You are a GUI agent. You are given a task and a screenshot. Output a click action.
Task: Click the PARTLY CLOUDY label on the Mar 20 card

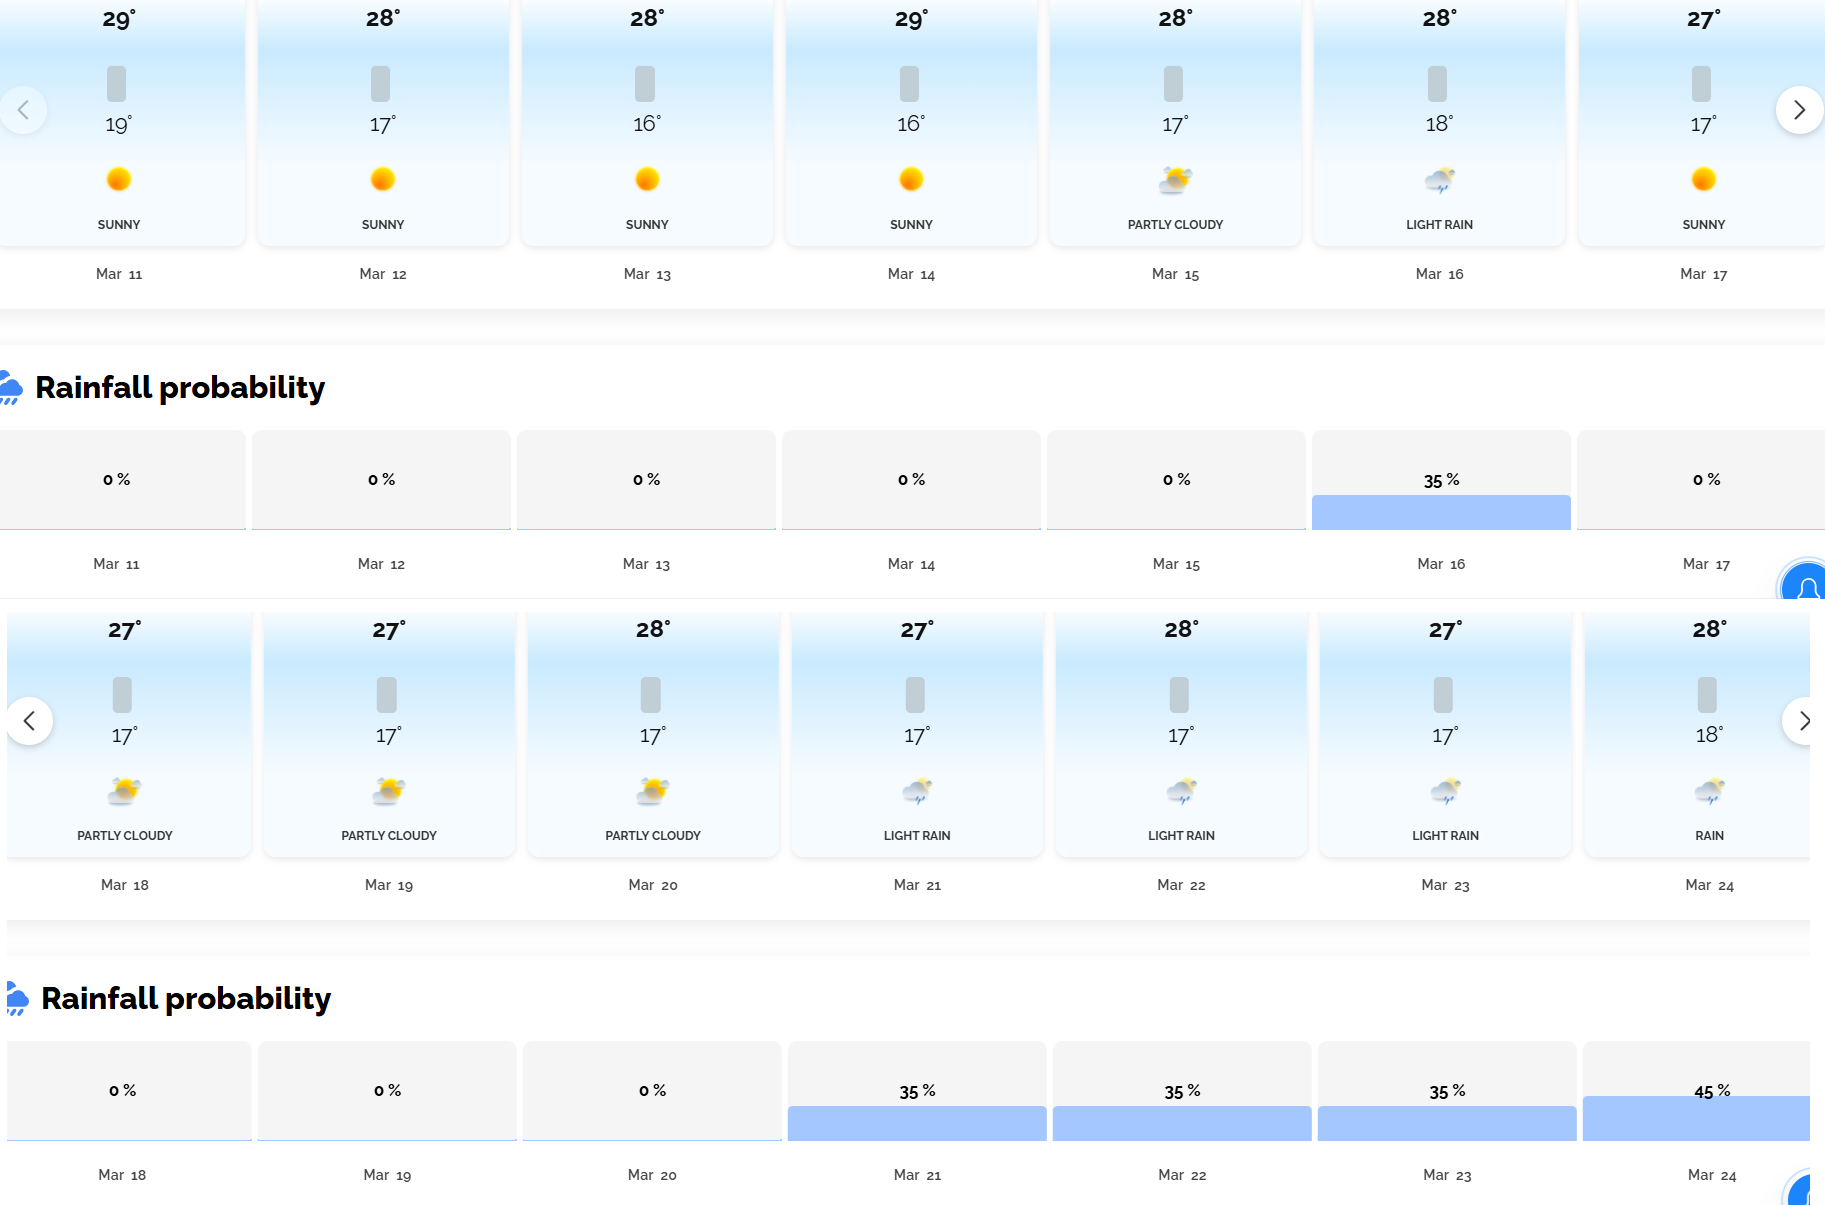point(653,836)
